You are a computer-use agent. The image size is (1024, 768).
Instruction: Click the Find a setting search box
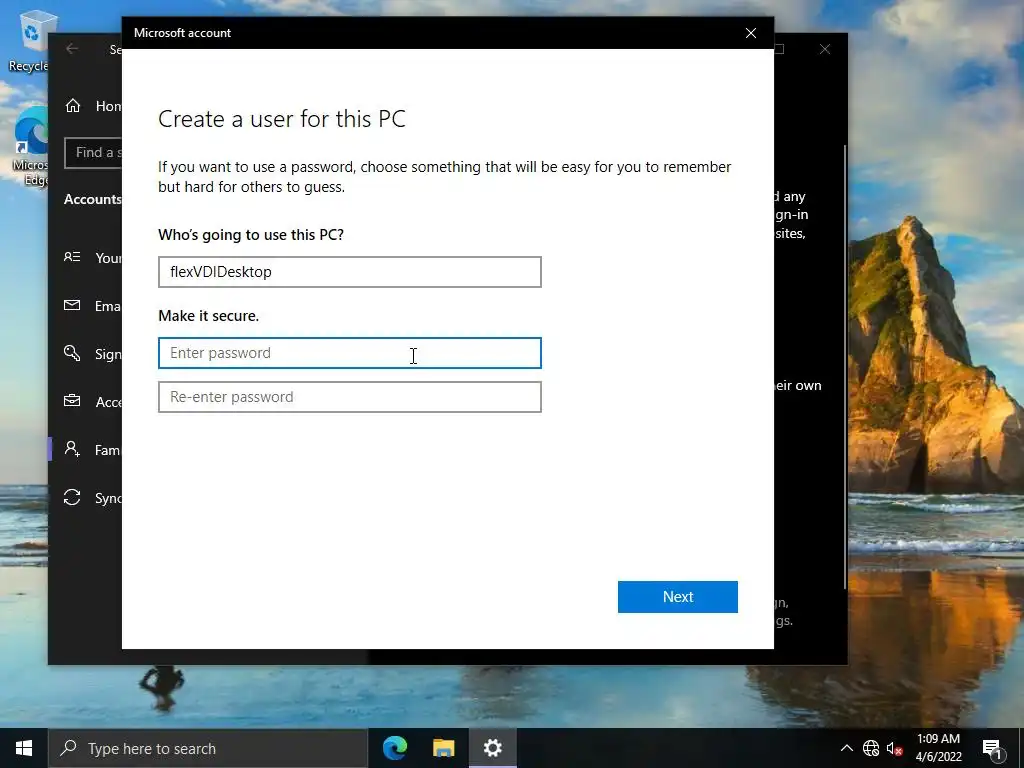pos(93,153)
